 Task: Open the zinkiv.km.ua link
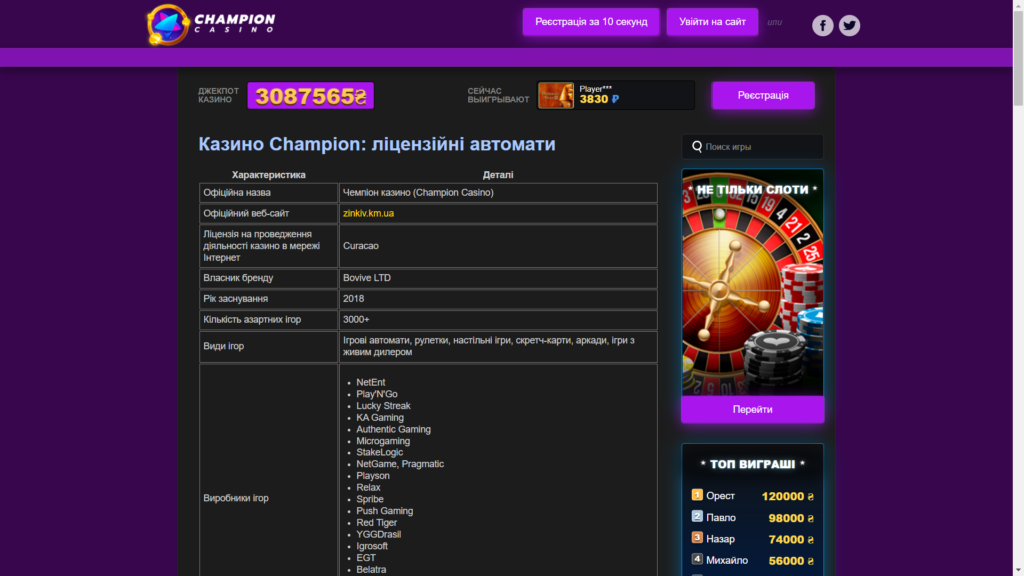pos(368,214)
